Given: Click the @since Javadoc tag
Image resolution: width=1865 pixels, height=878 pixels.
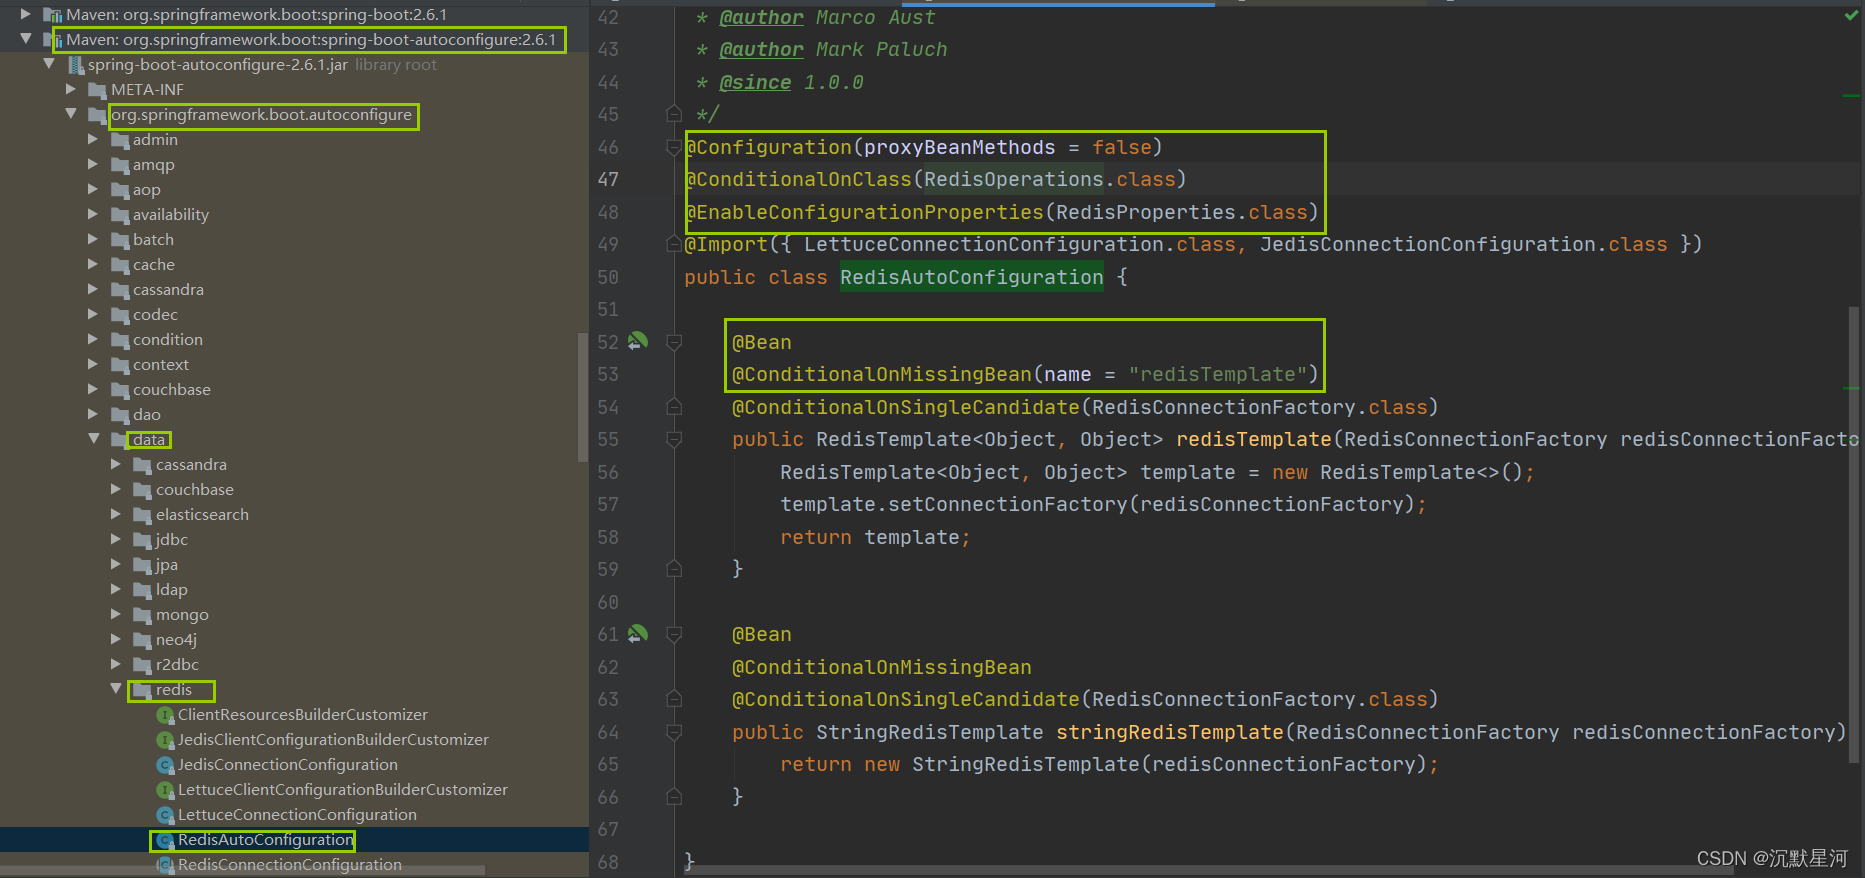Looking at the screenshot, I should pyautogui.click(x=755, y=82).
